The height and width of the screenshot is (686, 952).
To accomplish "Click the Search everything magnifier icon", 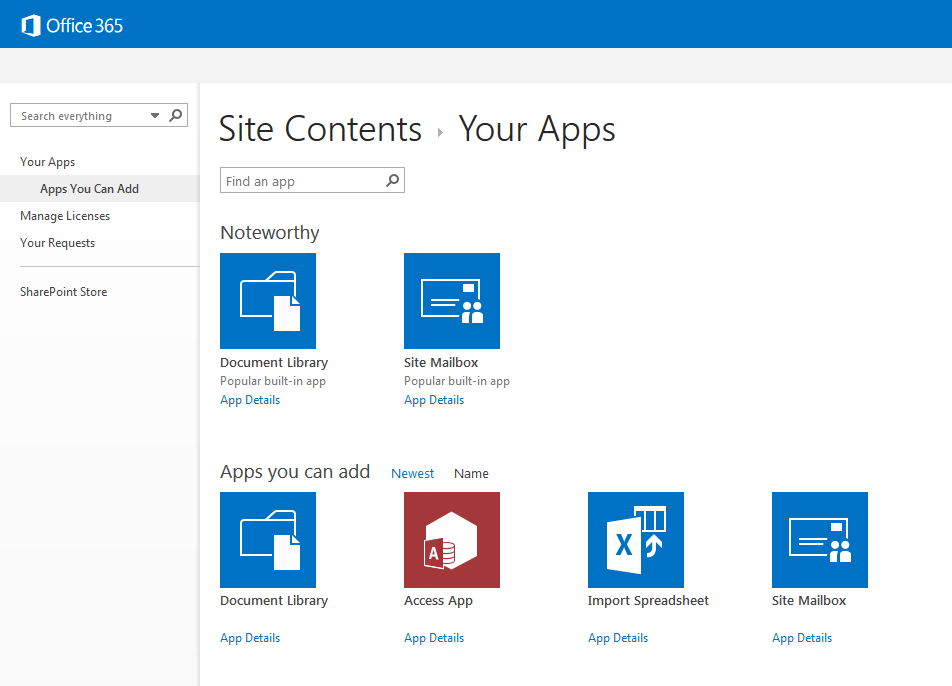I will pyautogui.click(x=176, y=115).
